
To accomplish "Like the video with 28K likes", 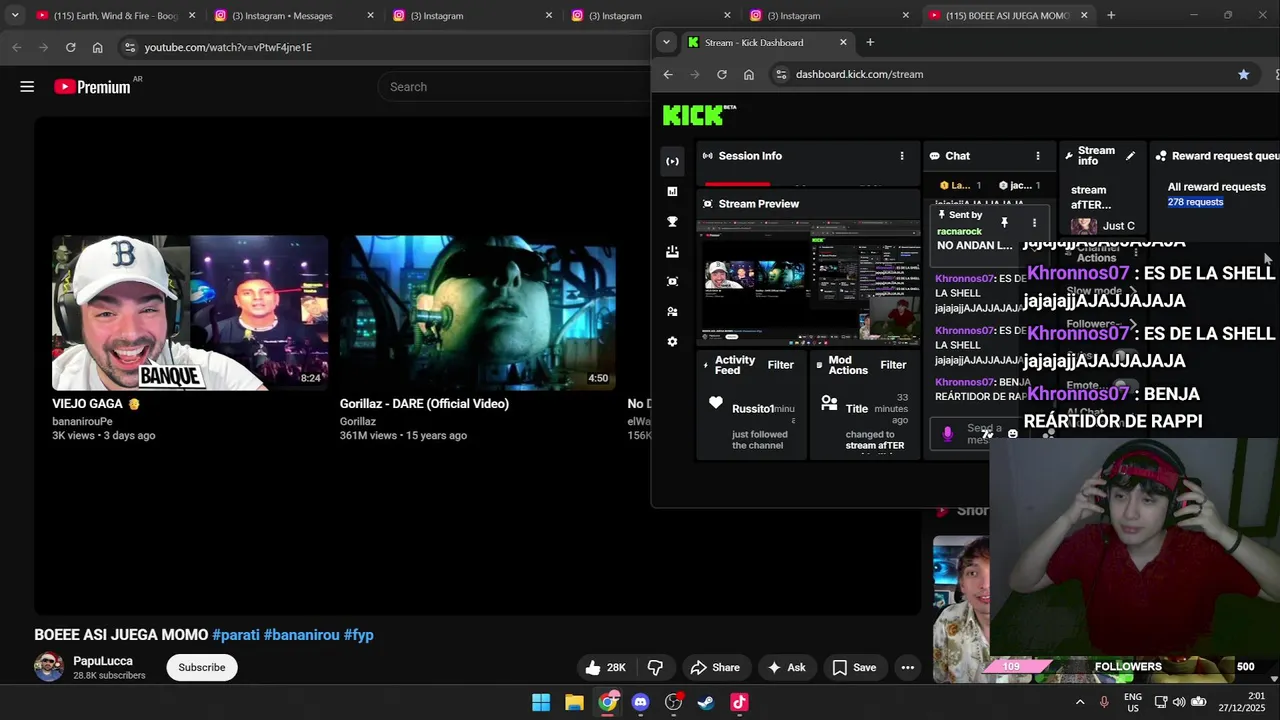I will [606, 668].
